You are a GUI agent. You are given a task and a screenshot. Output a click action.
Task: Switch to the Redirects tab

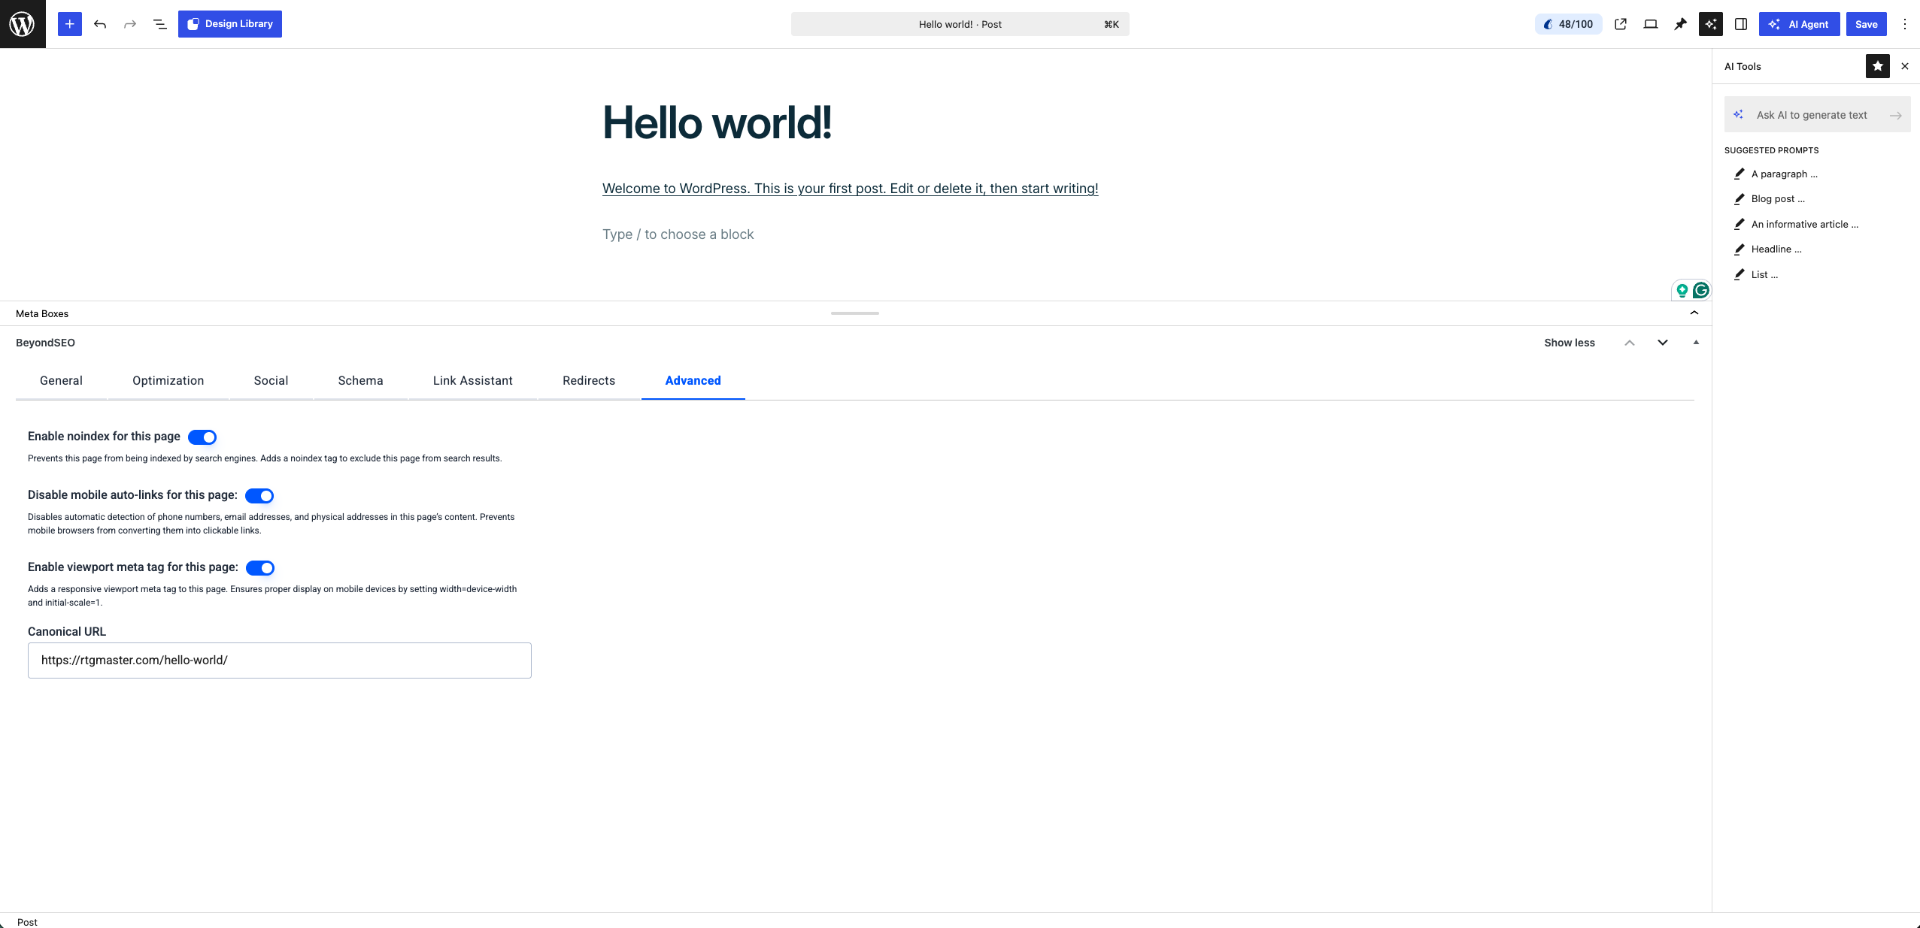click(589, 381)
